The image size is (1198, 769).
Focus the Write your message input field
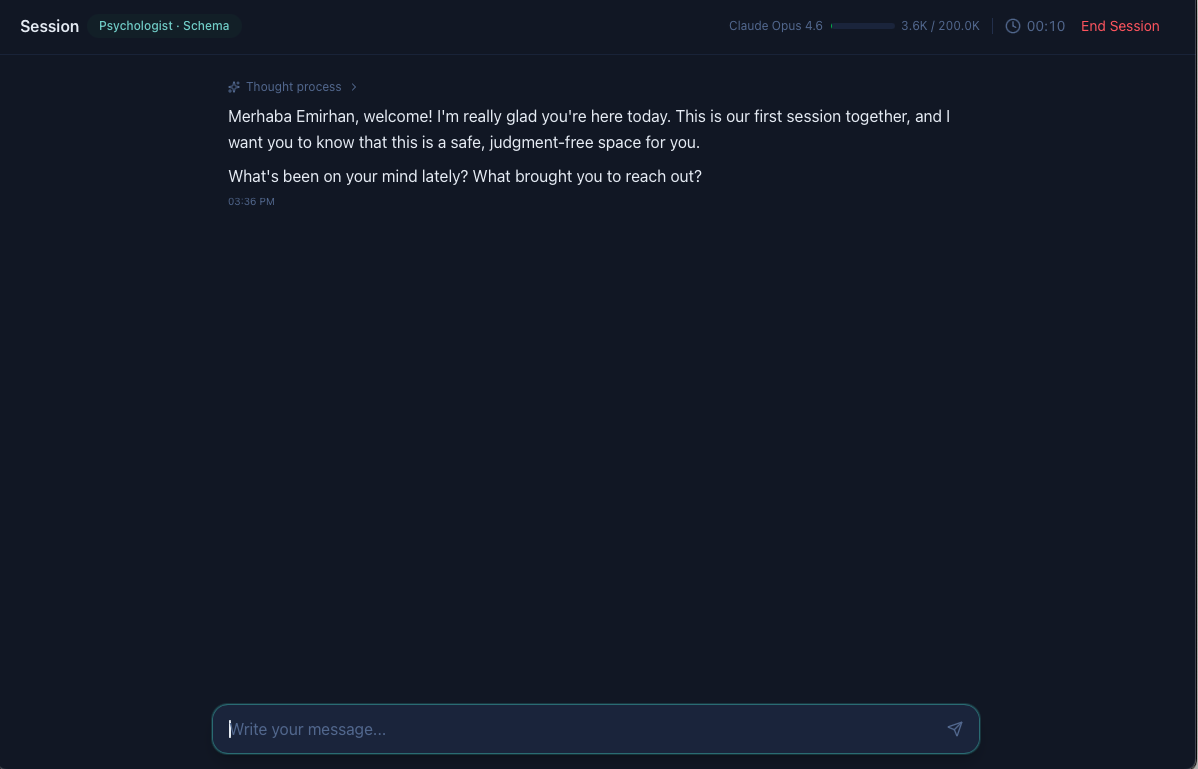click(x=580, y=729)
